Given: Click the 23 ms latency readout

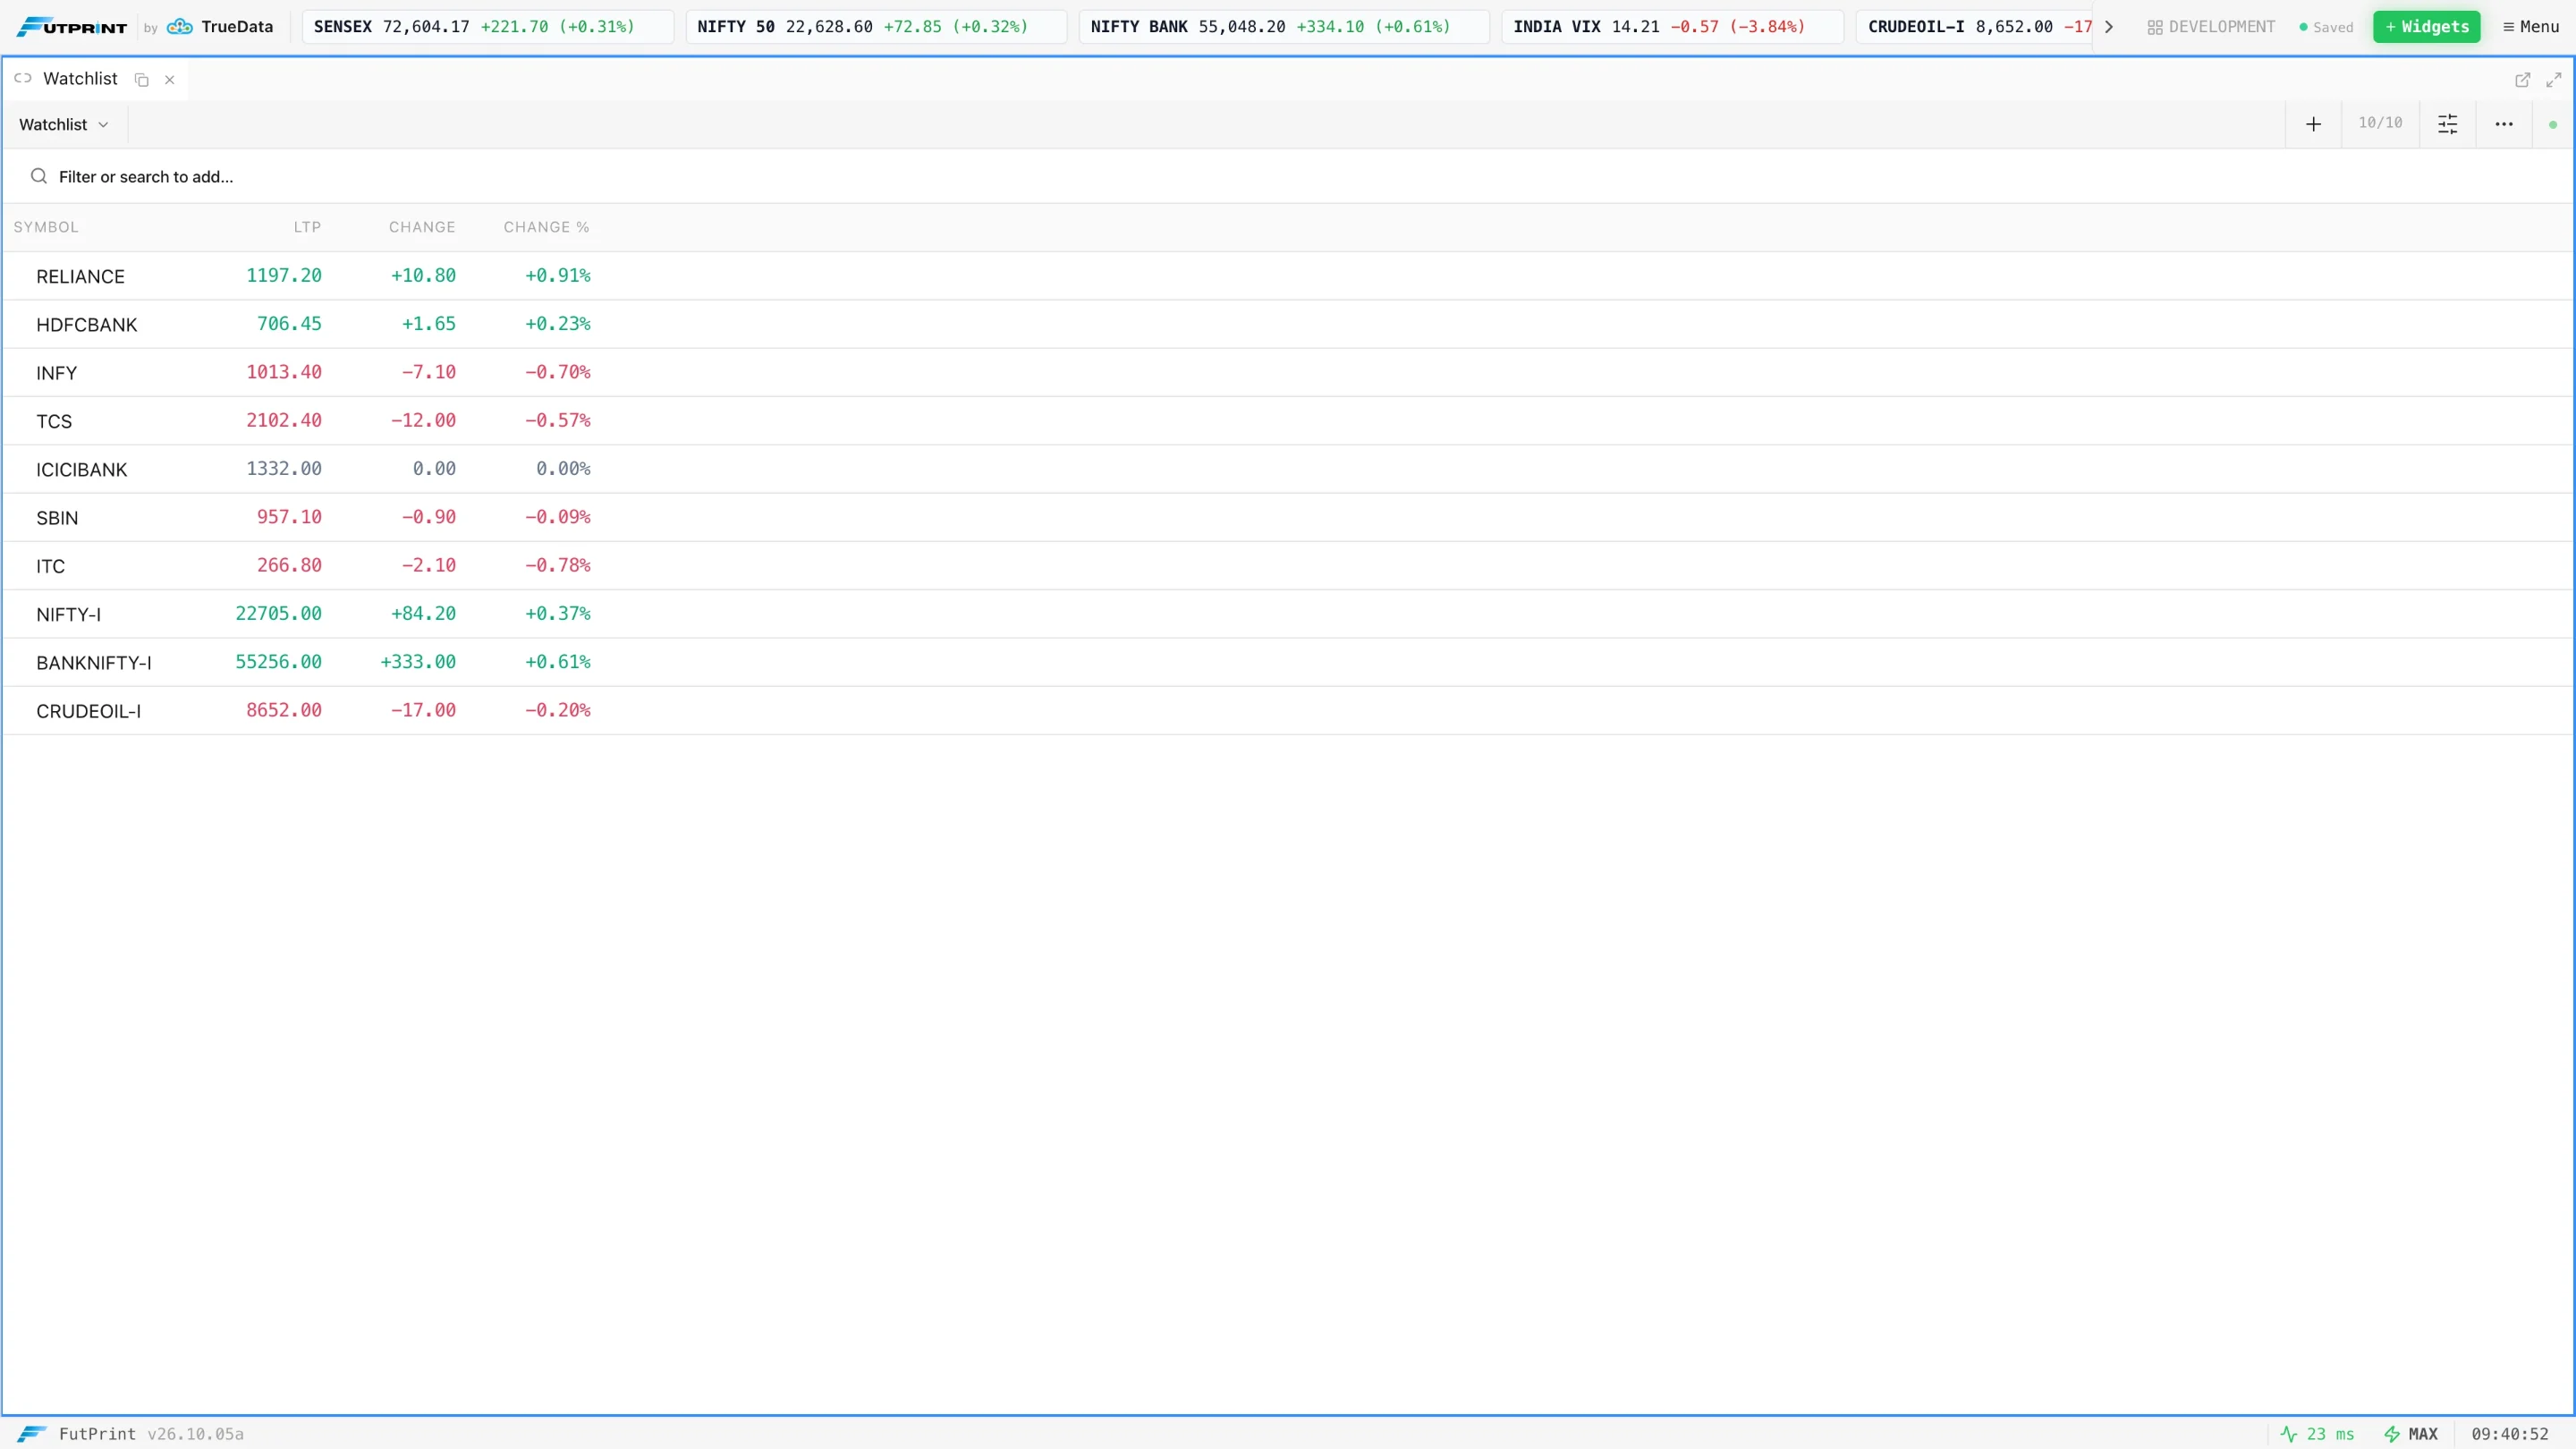Looking at the screenshot, I should [2330, 1433].
